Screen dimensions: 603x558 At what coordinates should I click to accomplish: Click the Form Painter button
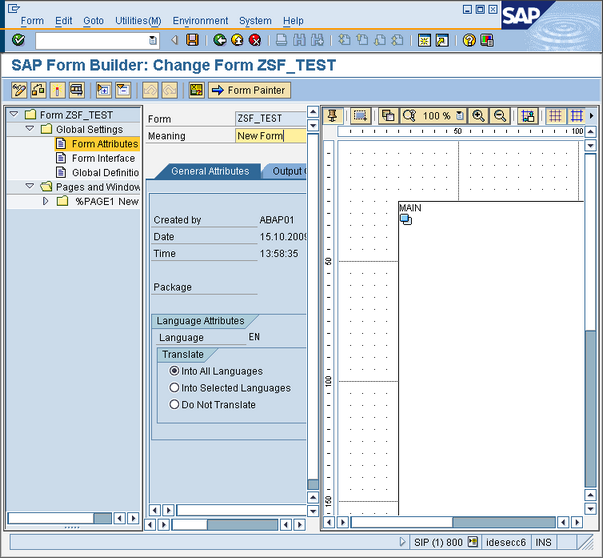[250, 90]
